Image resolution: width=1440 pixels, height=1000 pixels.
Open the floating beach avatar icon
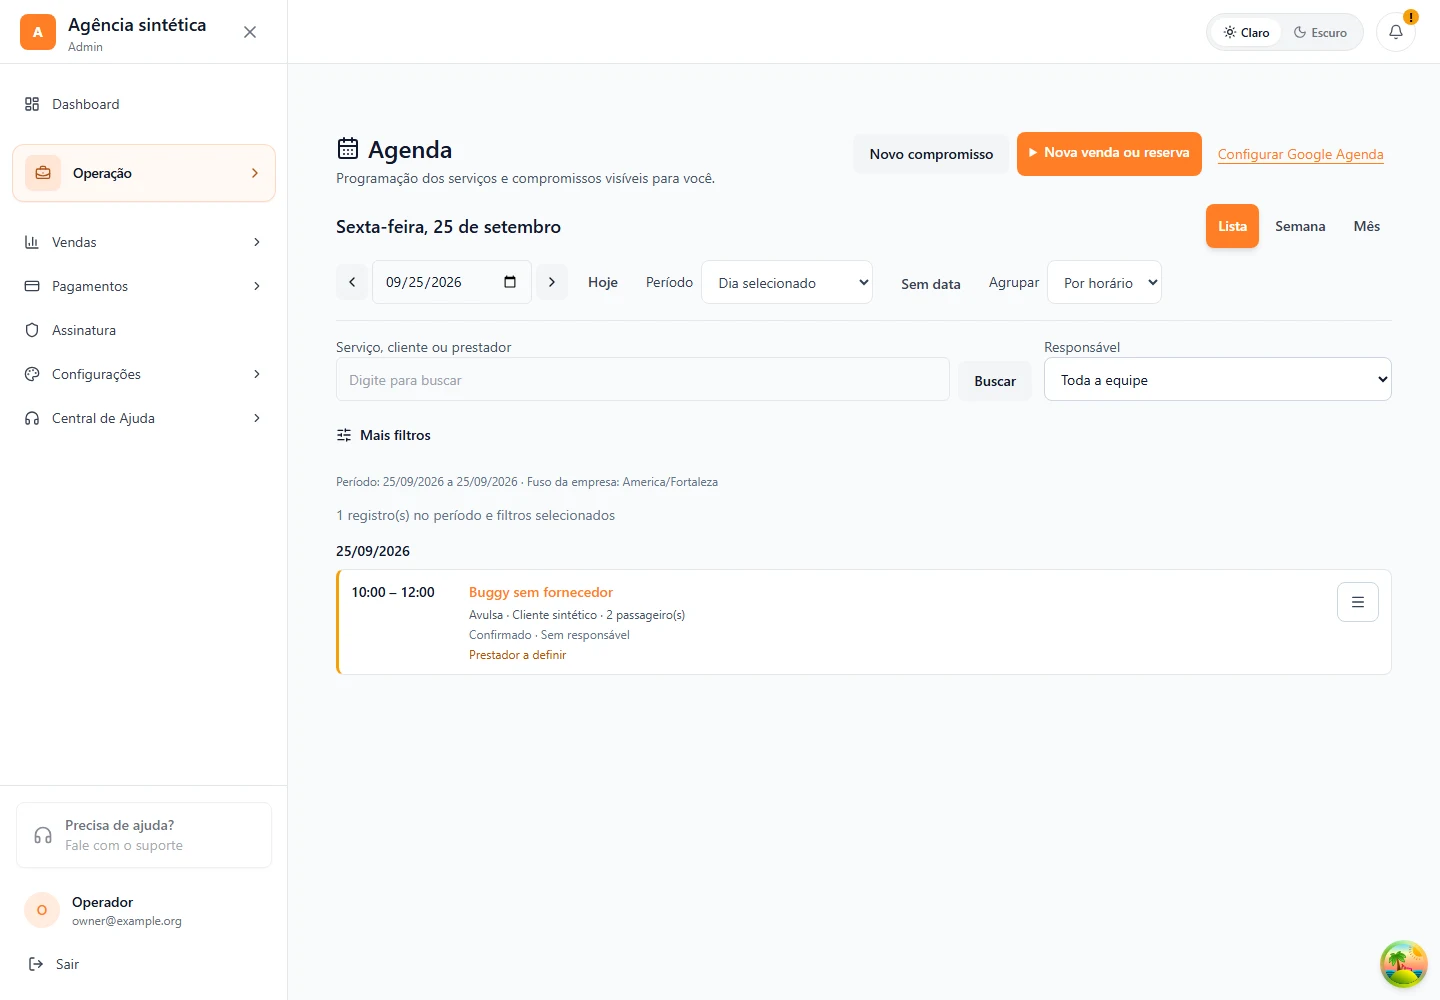pos(1404,964)
